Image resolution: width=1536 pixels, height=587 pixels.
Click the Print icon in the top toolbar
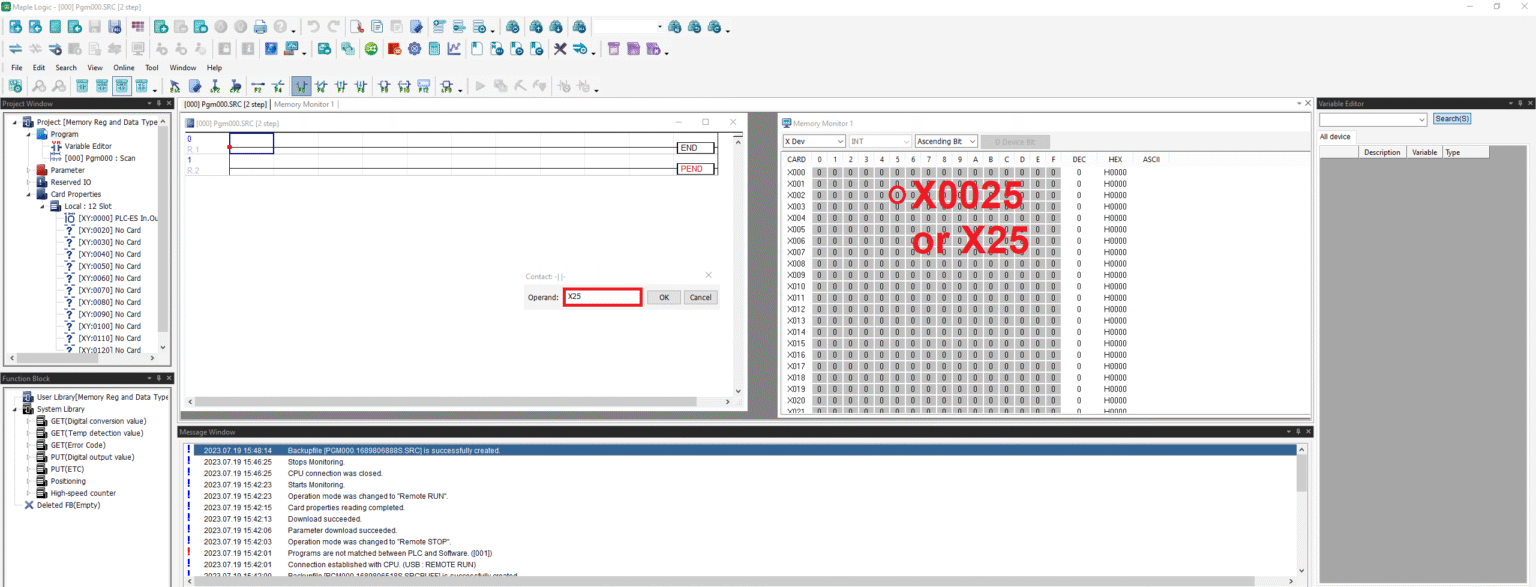coord(259,27)
